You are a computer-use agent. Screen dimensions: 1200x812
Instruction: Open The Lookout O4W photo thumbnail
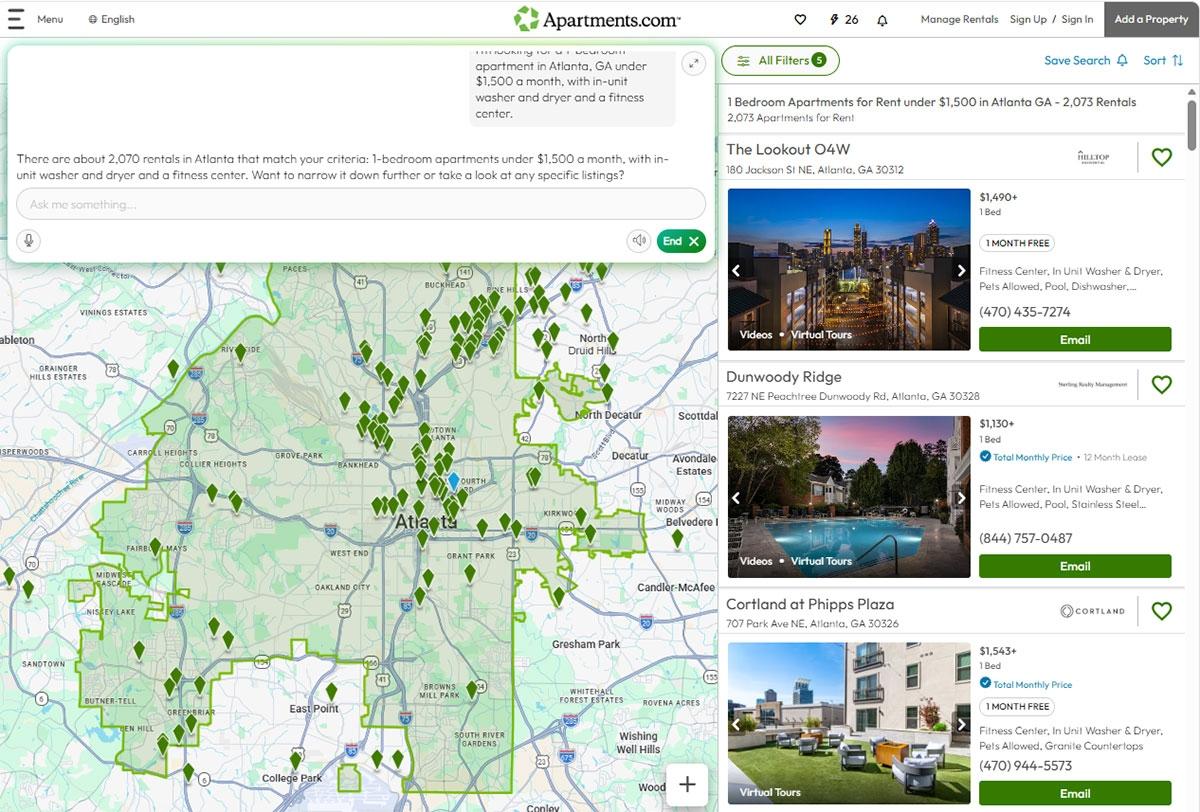pos(849,269)
